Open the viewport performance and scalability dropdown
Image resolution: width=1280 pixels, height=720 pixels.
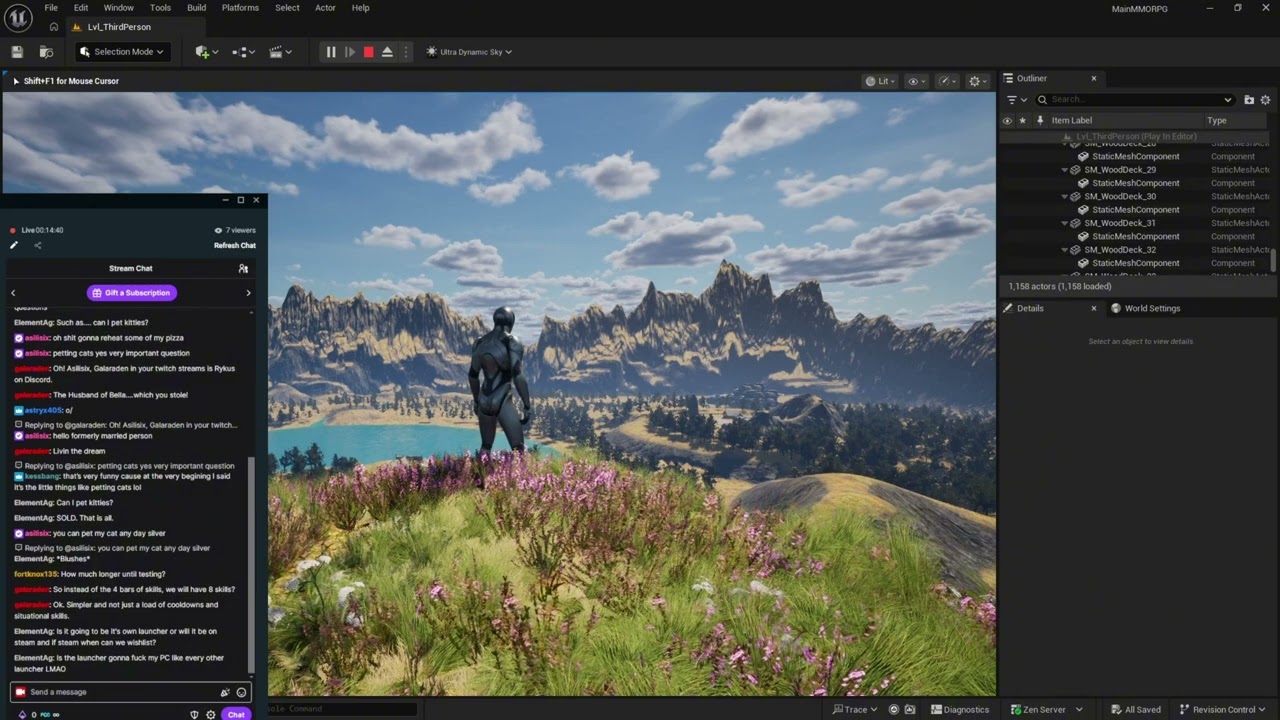947,81
